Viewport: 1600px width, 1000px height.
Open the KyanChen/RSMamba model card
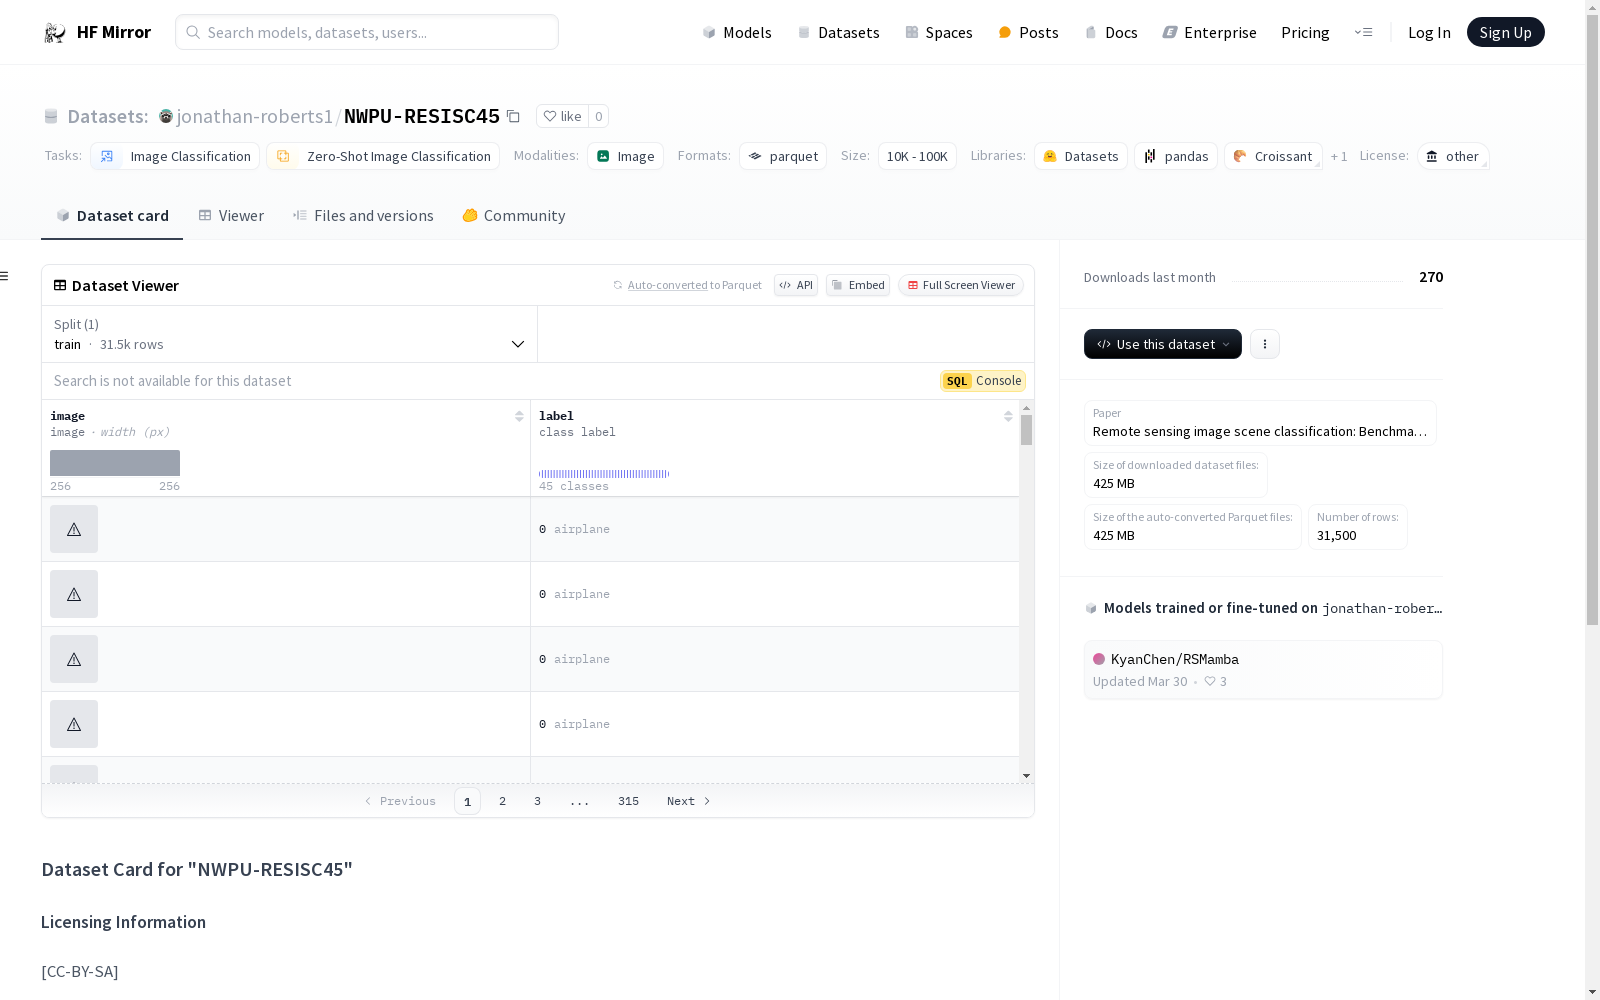pos(1263,670)
